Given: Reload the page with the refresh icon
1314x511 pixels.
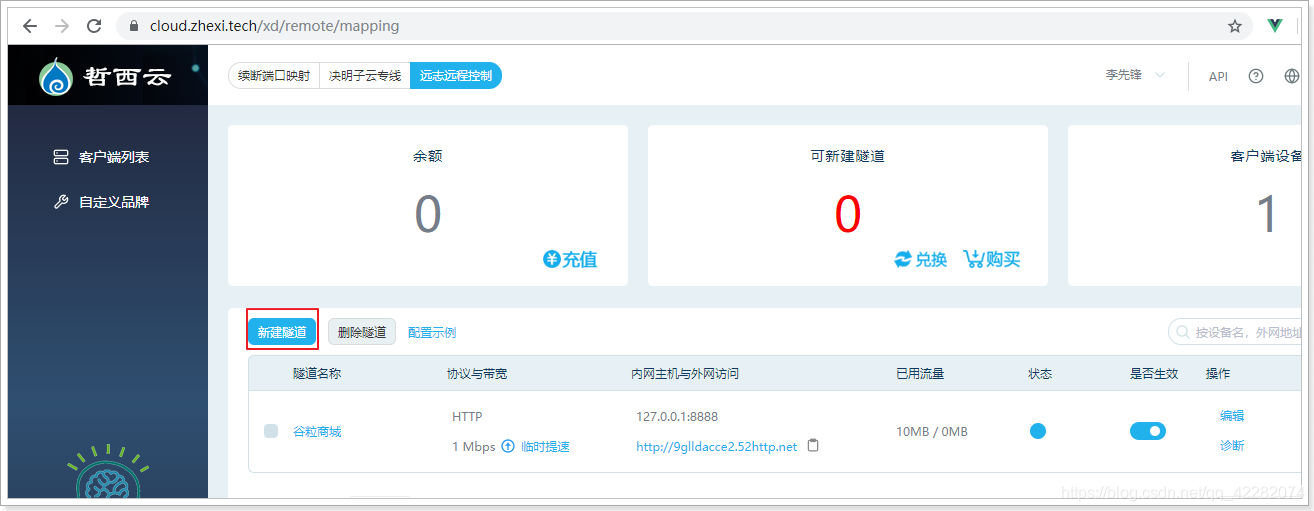Looking at the screenshot, I should pos(94,26).
